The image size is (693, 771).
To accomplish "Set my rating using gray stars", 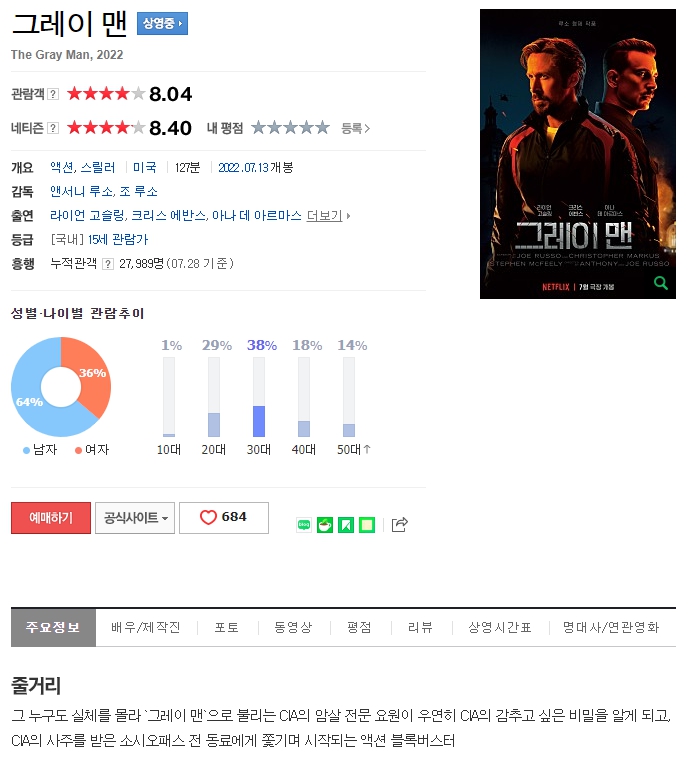I will (290, 128).
